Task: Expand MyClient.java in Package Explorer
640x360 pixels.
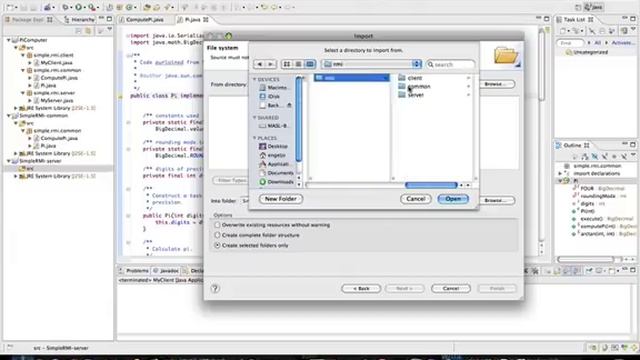Action: pyautogui.click(x=30, y=63)
